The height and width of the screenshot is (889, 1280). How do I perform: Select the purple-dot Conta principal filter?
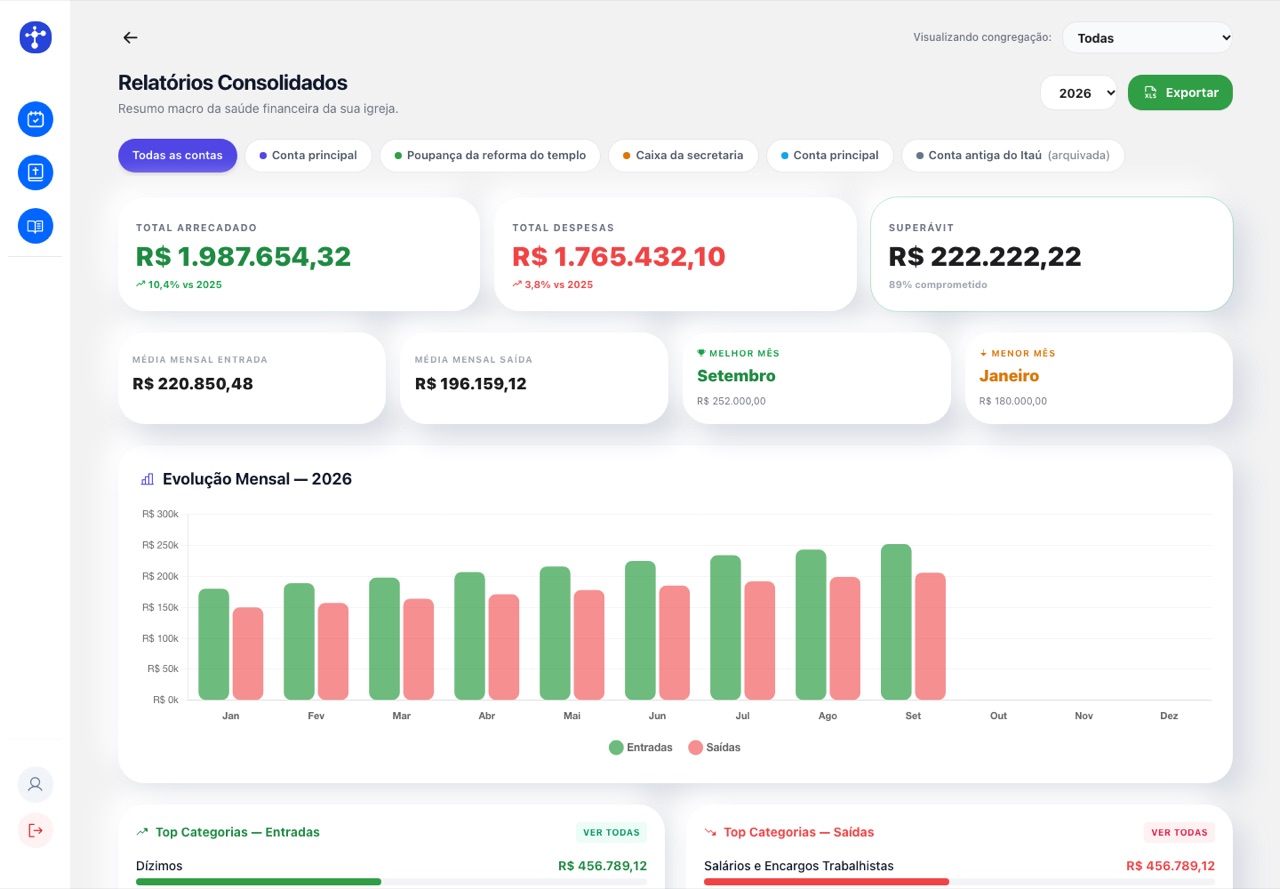(x=308, y=155)
